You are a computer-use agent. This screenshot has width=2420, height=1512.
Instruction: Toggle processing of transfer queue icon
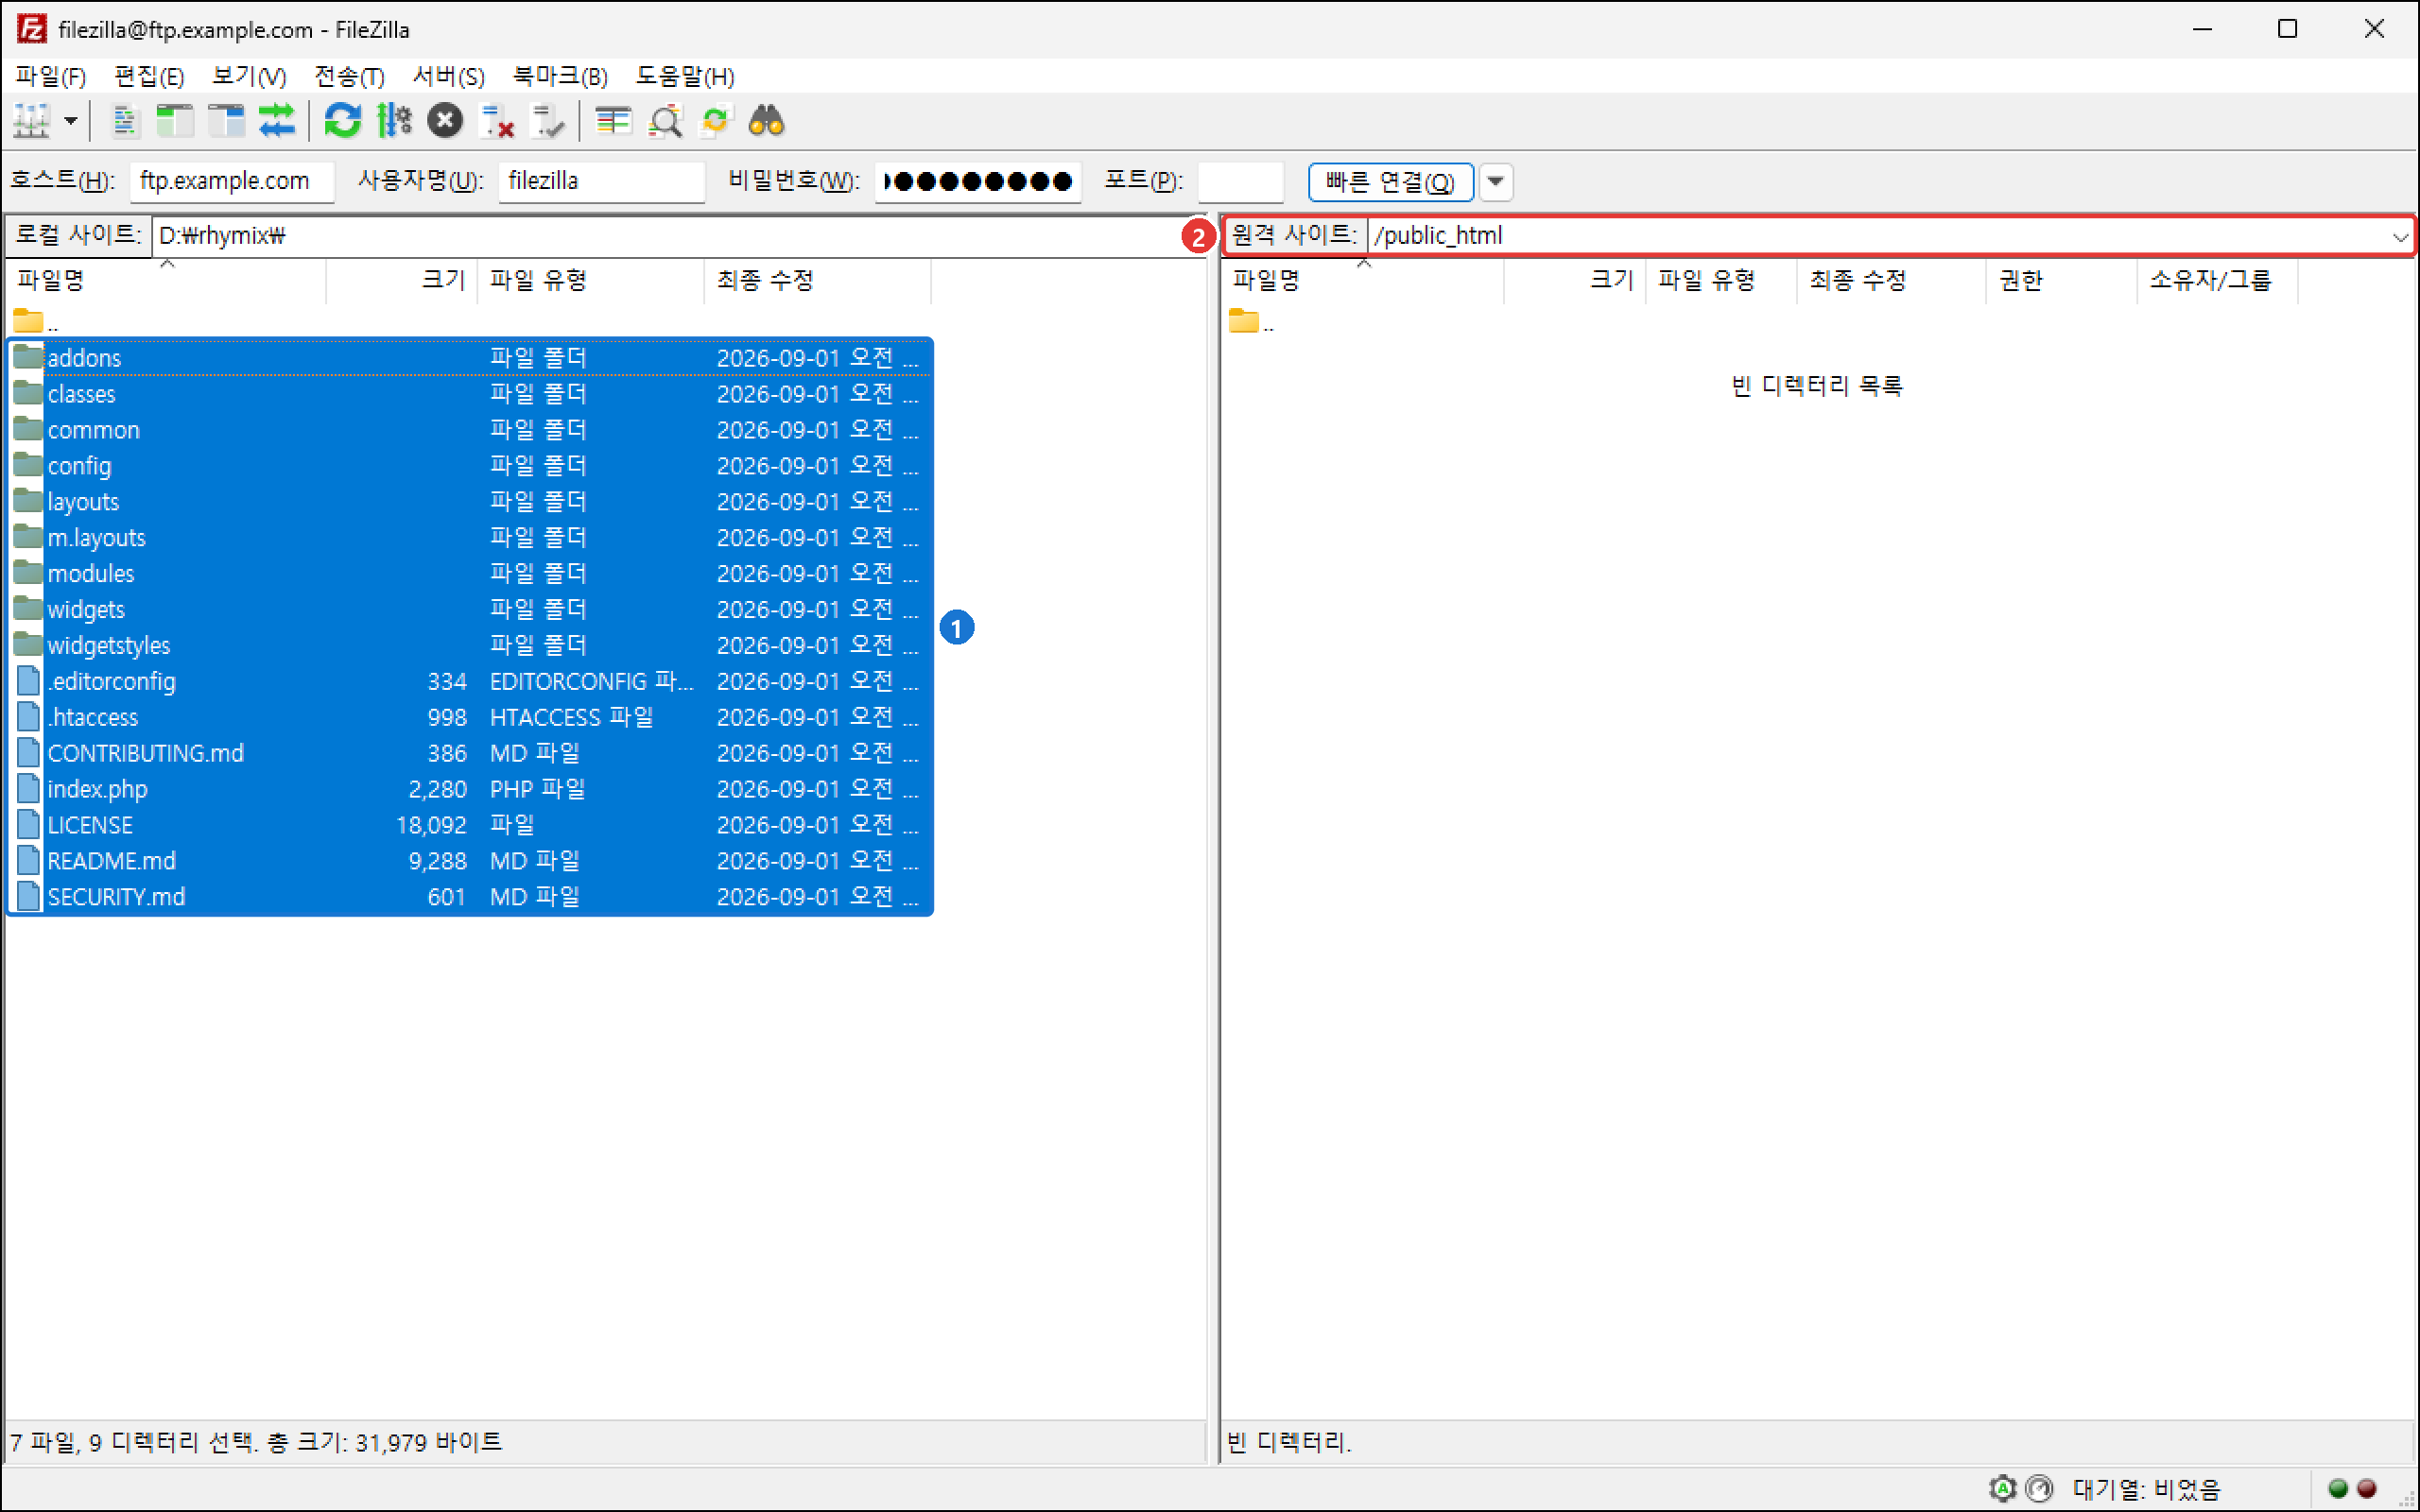click(394, 121)
